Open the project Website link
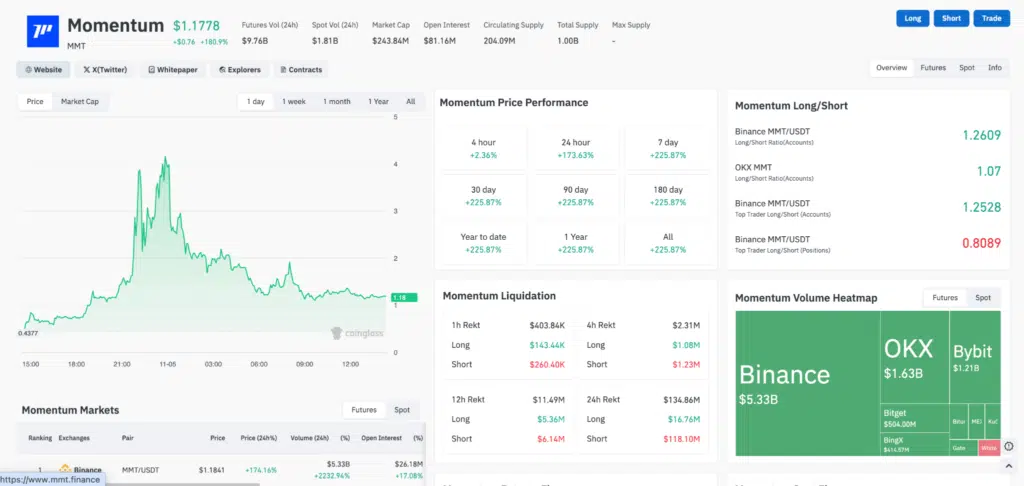The image size is (1024, 486). pos(43,70)
